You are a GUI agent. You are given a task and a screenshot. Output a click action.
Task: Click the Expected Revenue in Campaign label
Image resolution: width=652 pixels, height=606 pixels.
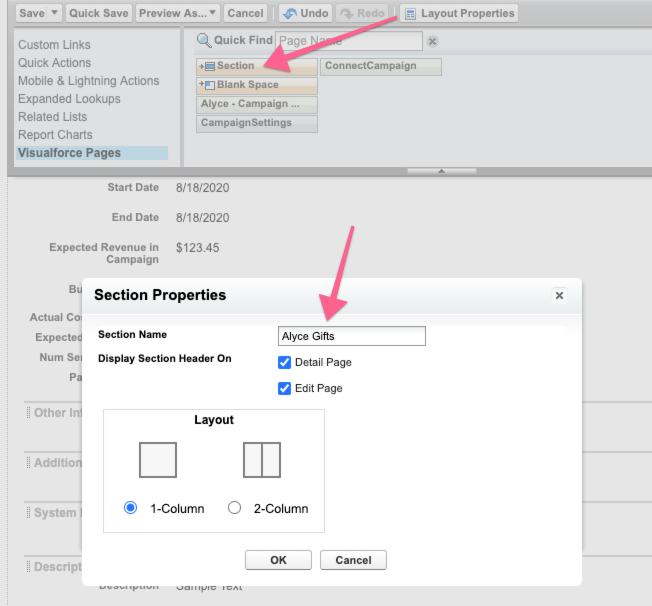click(104, 253)
